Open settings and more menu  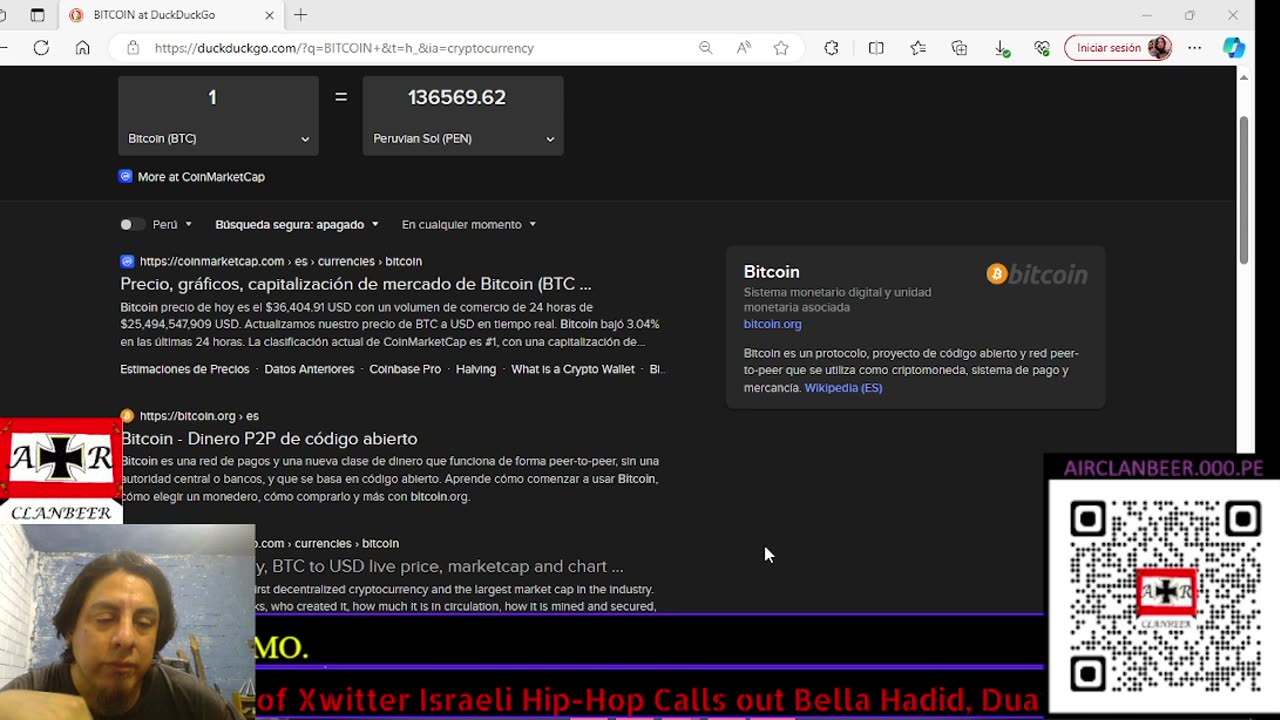tap(1195, 48)
